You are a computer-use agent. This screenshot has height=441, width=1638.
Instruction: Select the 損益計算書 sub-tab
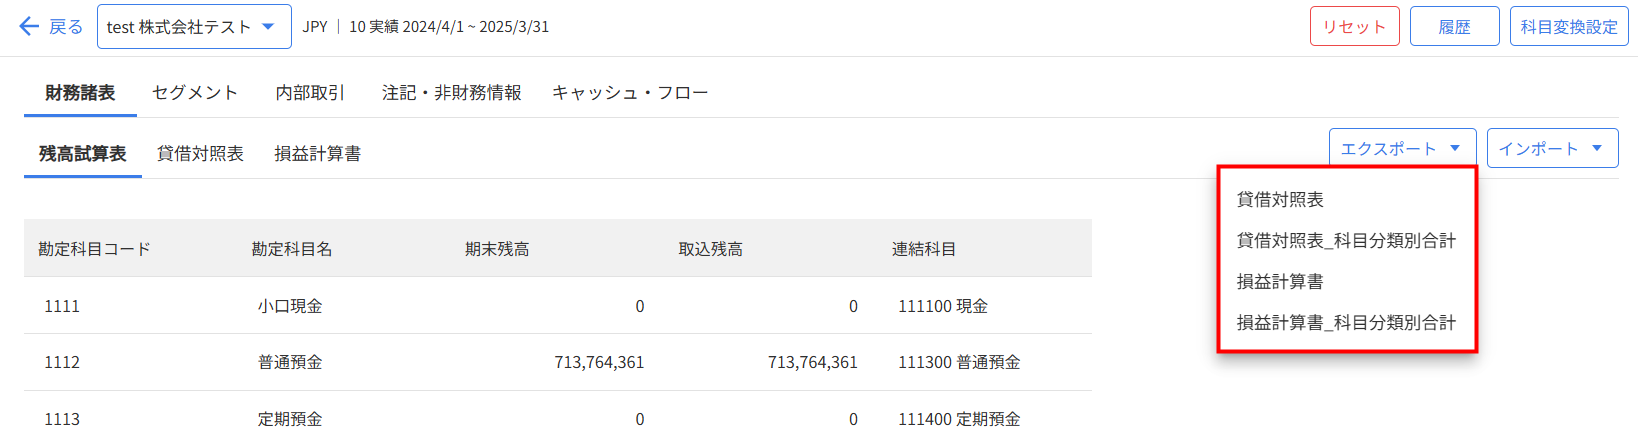pos(318,154)
